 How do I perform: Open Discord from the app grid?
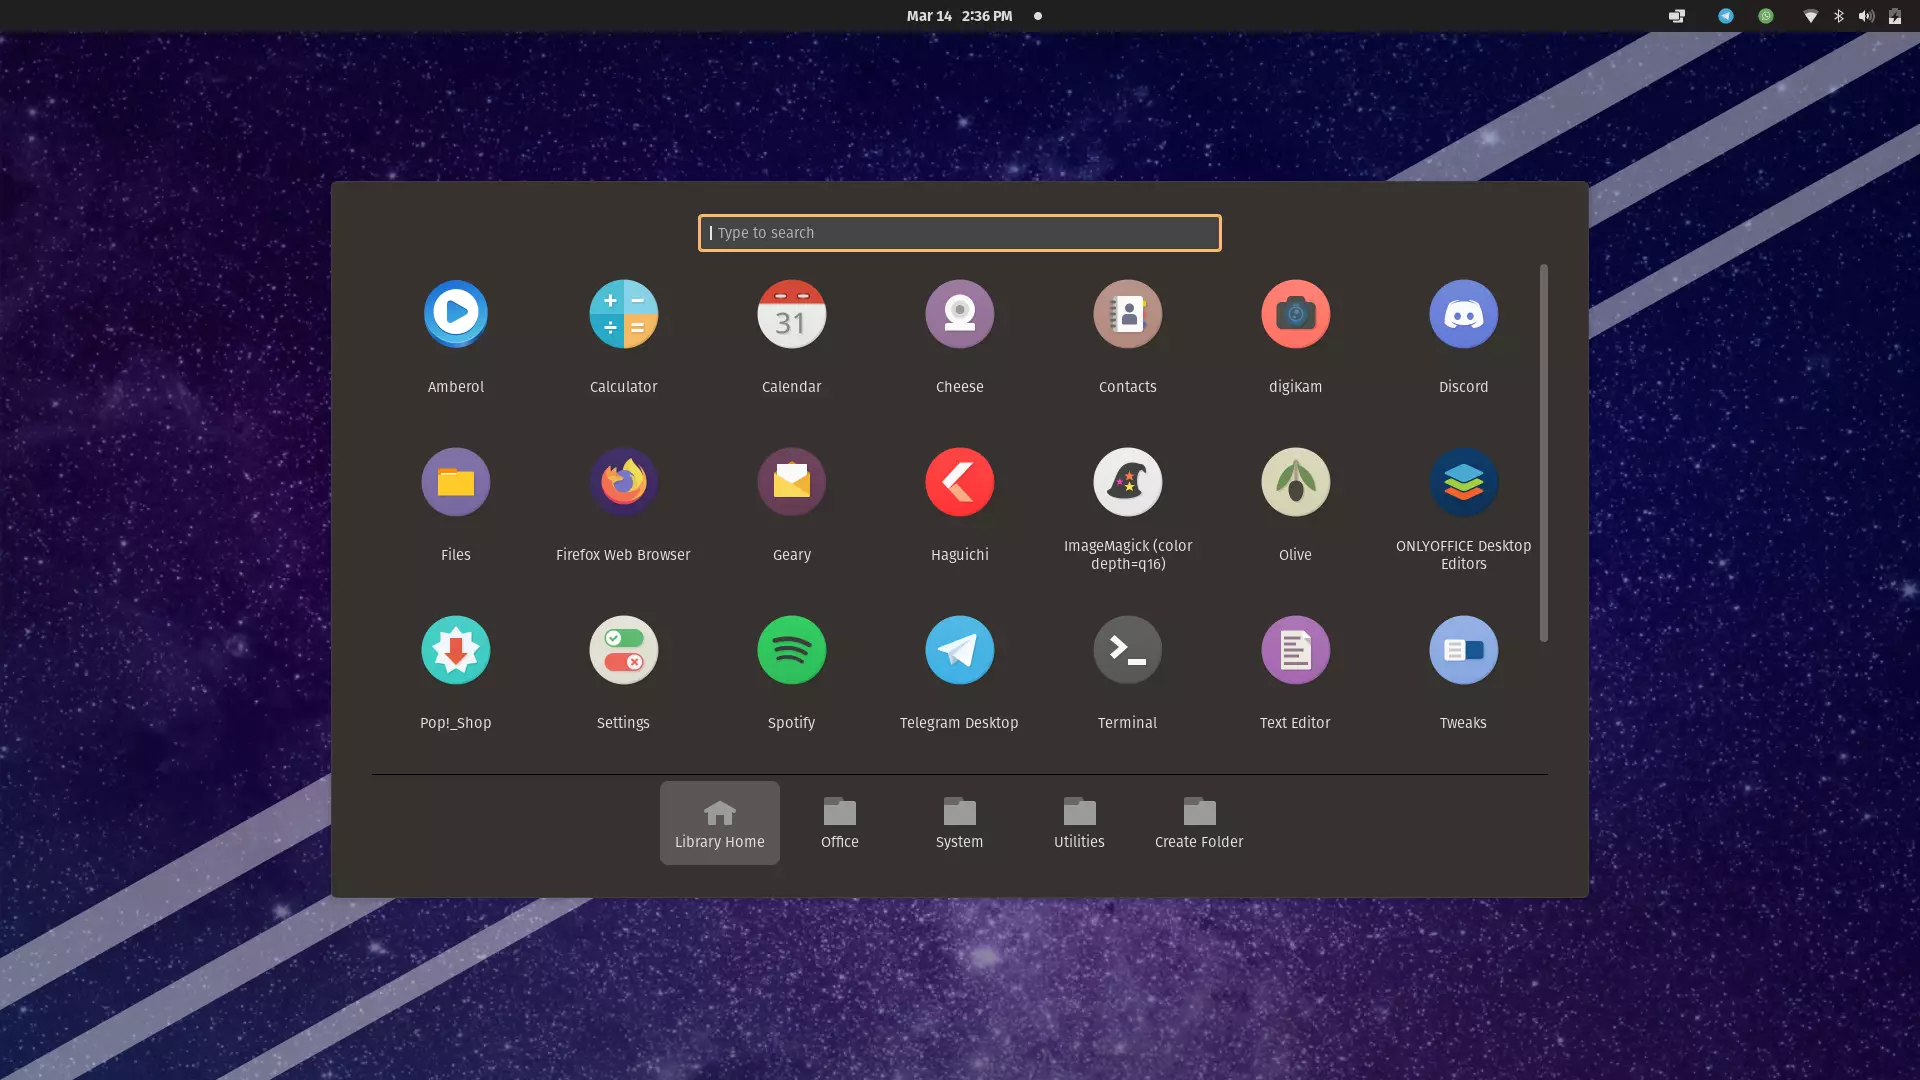pyautogui.click(x=1463, y=315)
